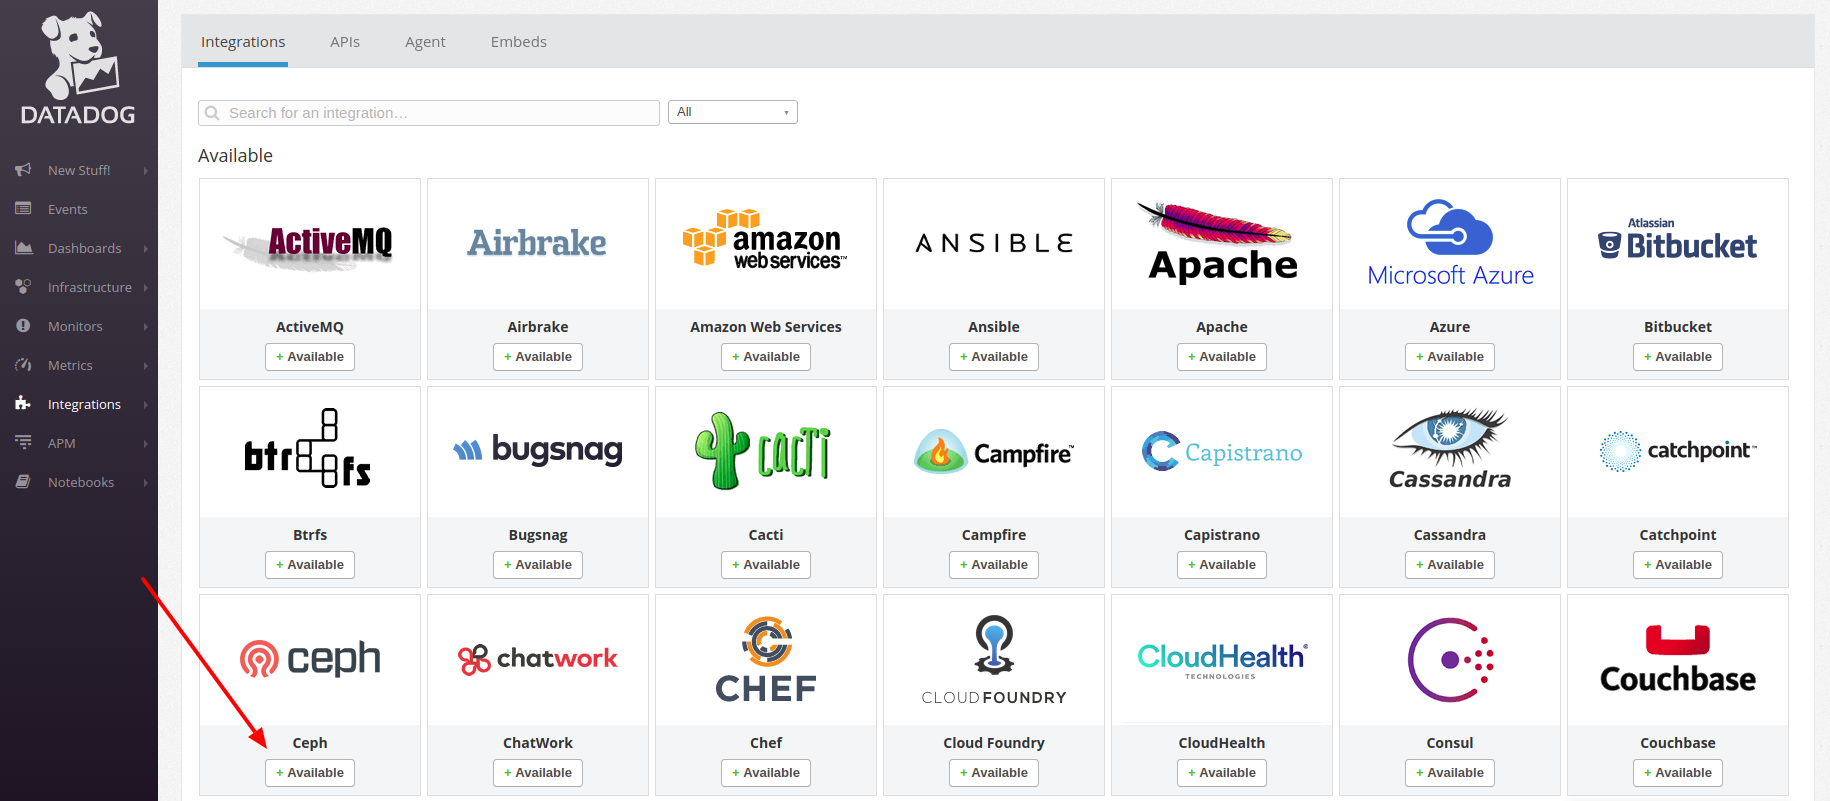Open the Ansible logo tile
This screenshot has width=1830, height=801.
coord(994,243)
